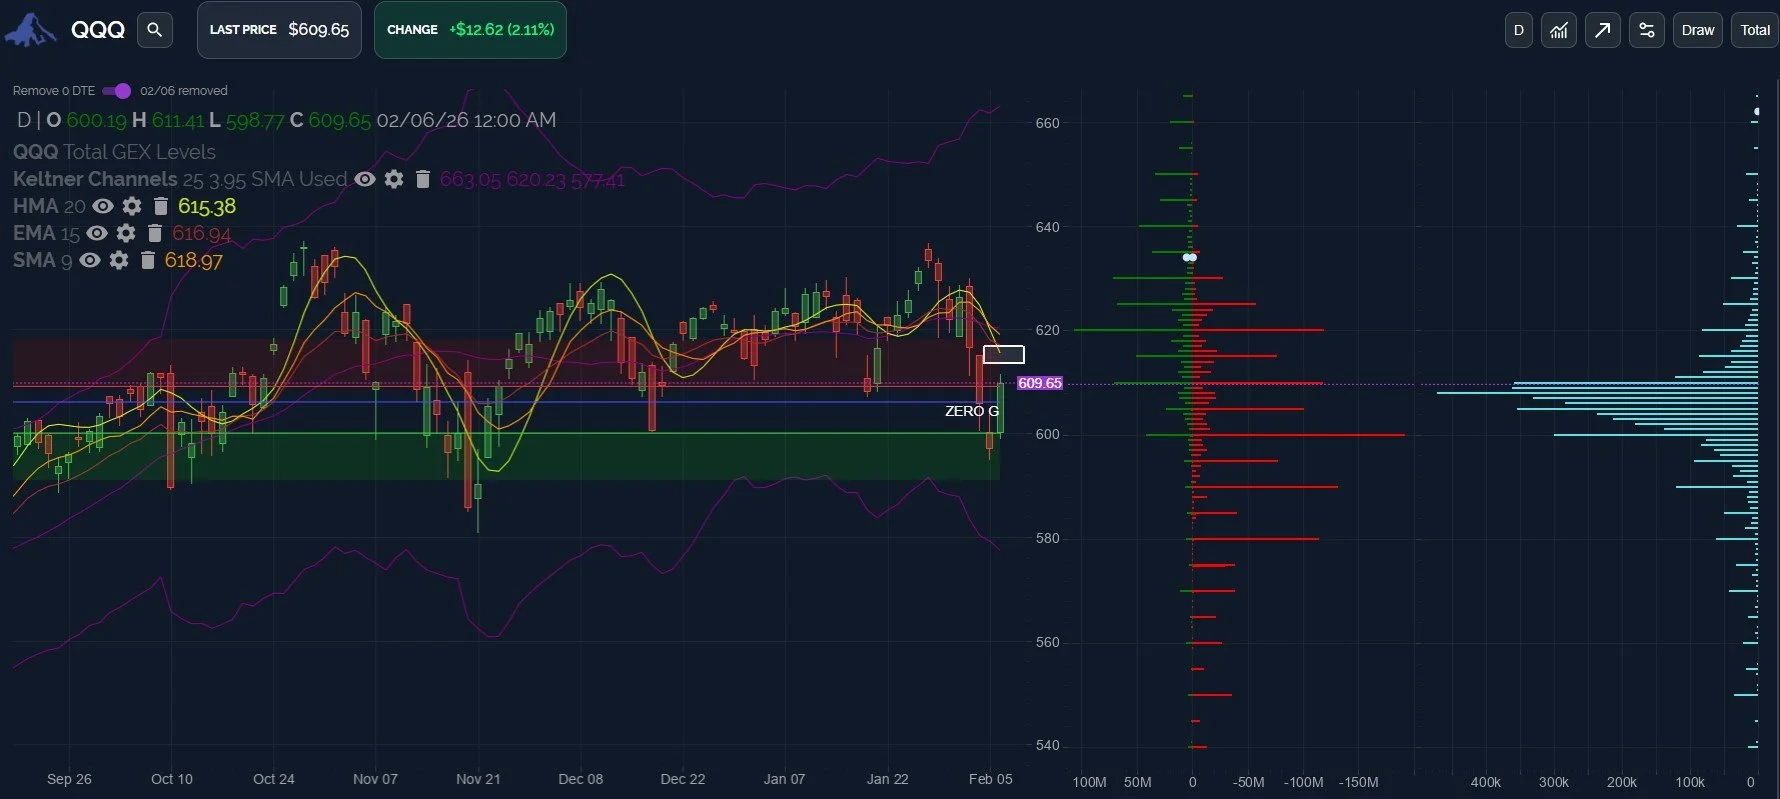Image resolution: width=1780 pixels, height=799 pixels.
Task: Click the 660 price axis label
Action: click(x=1047, y=123)
